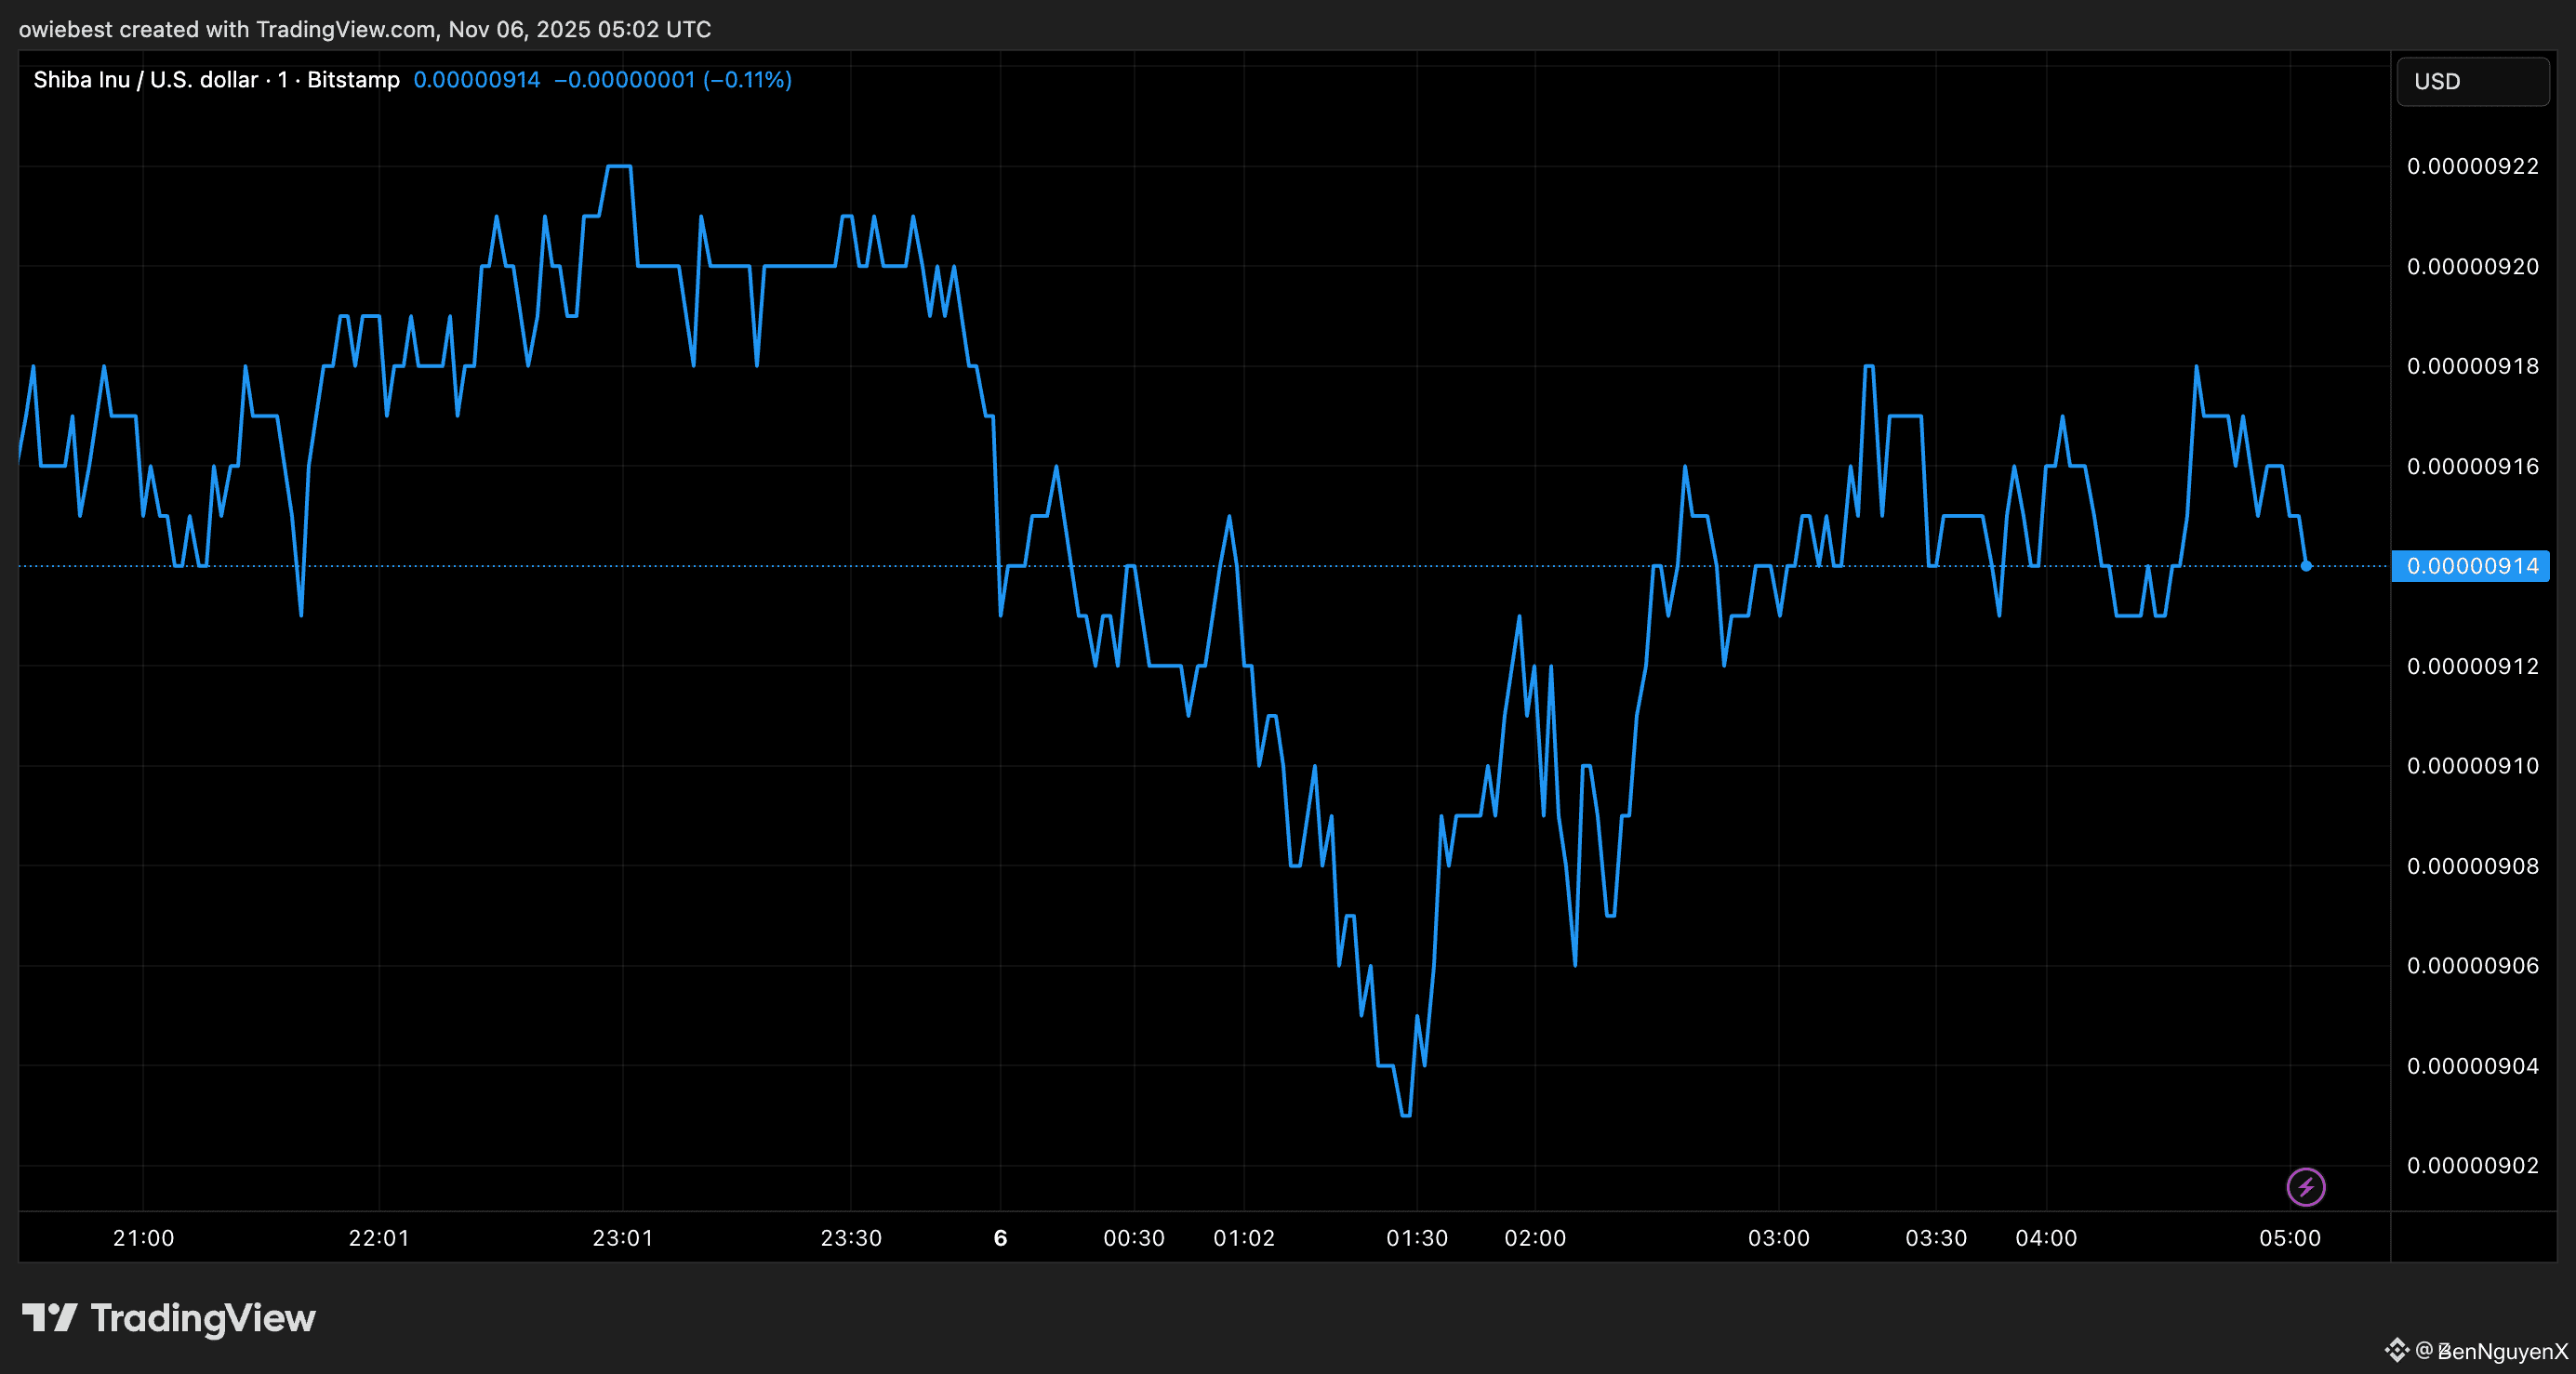Click the 05:00 time axis label
This screenshot has height=1374, width=2576.
[x=2290, y=1238]
